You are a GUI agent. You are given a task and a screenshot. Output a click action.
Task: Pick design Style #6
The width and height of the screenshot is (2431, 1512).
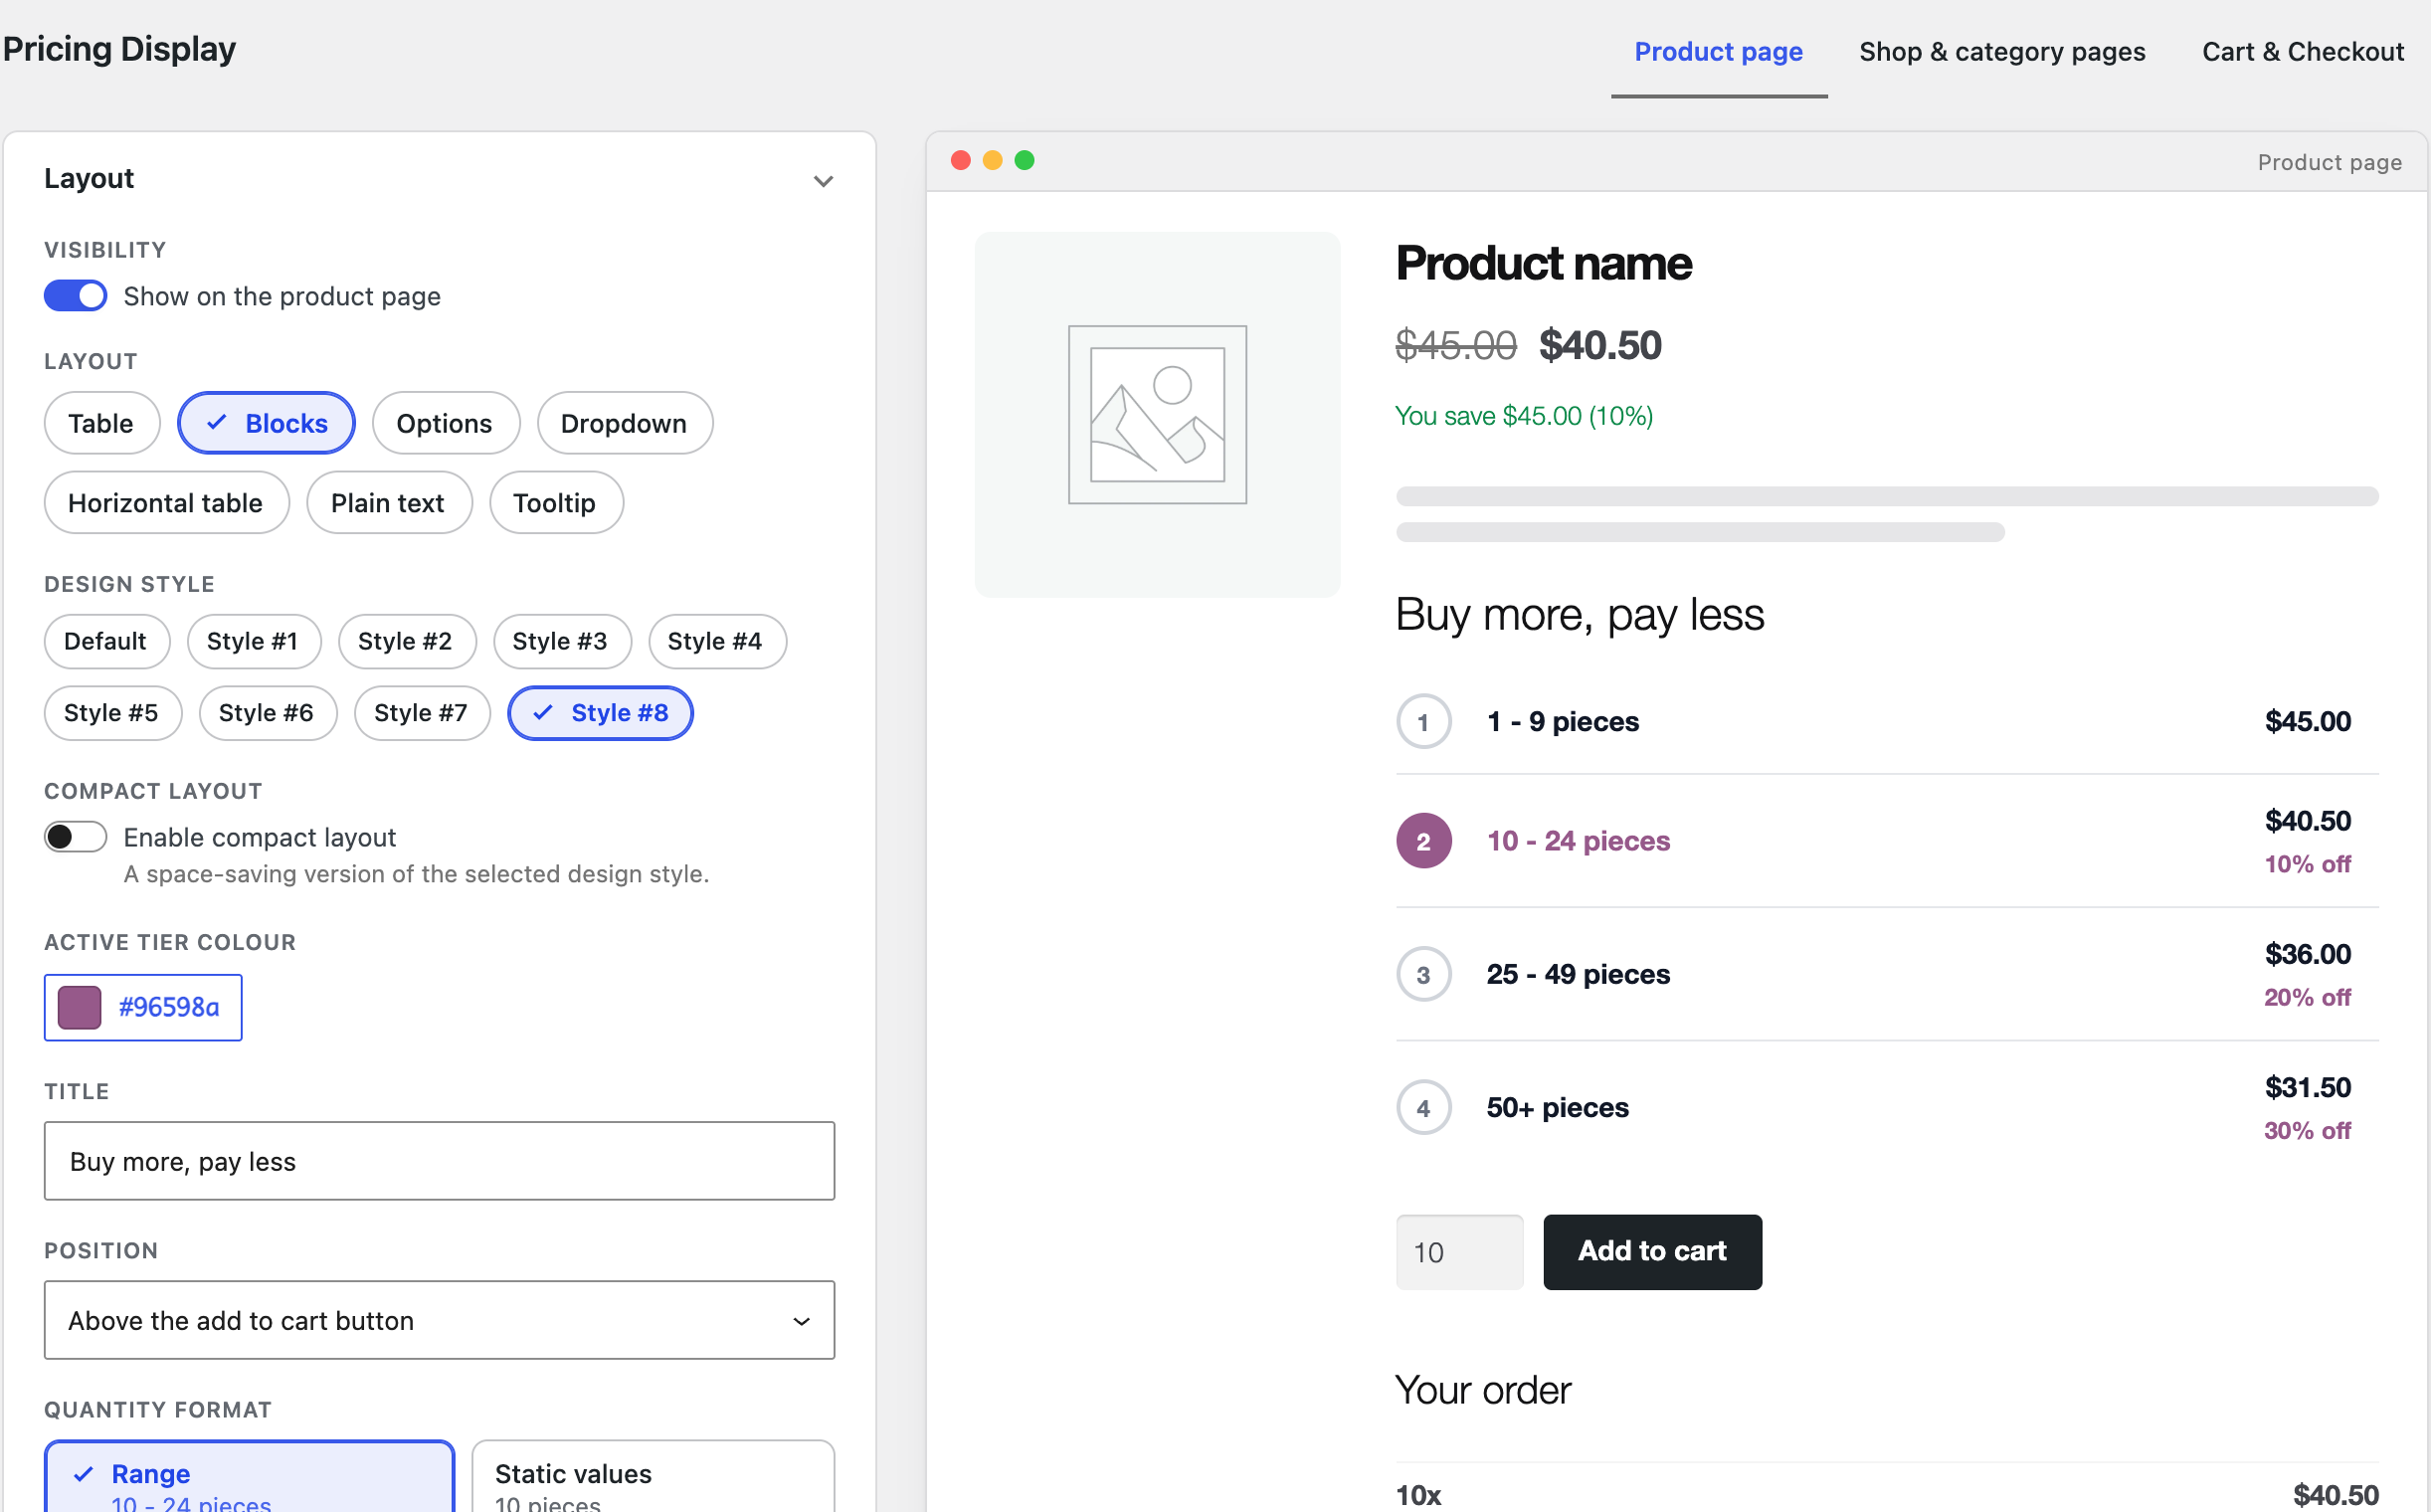point(267,713)
